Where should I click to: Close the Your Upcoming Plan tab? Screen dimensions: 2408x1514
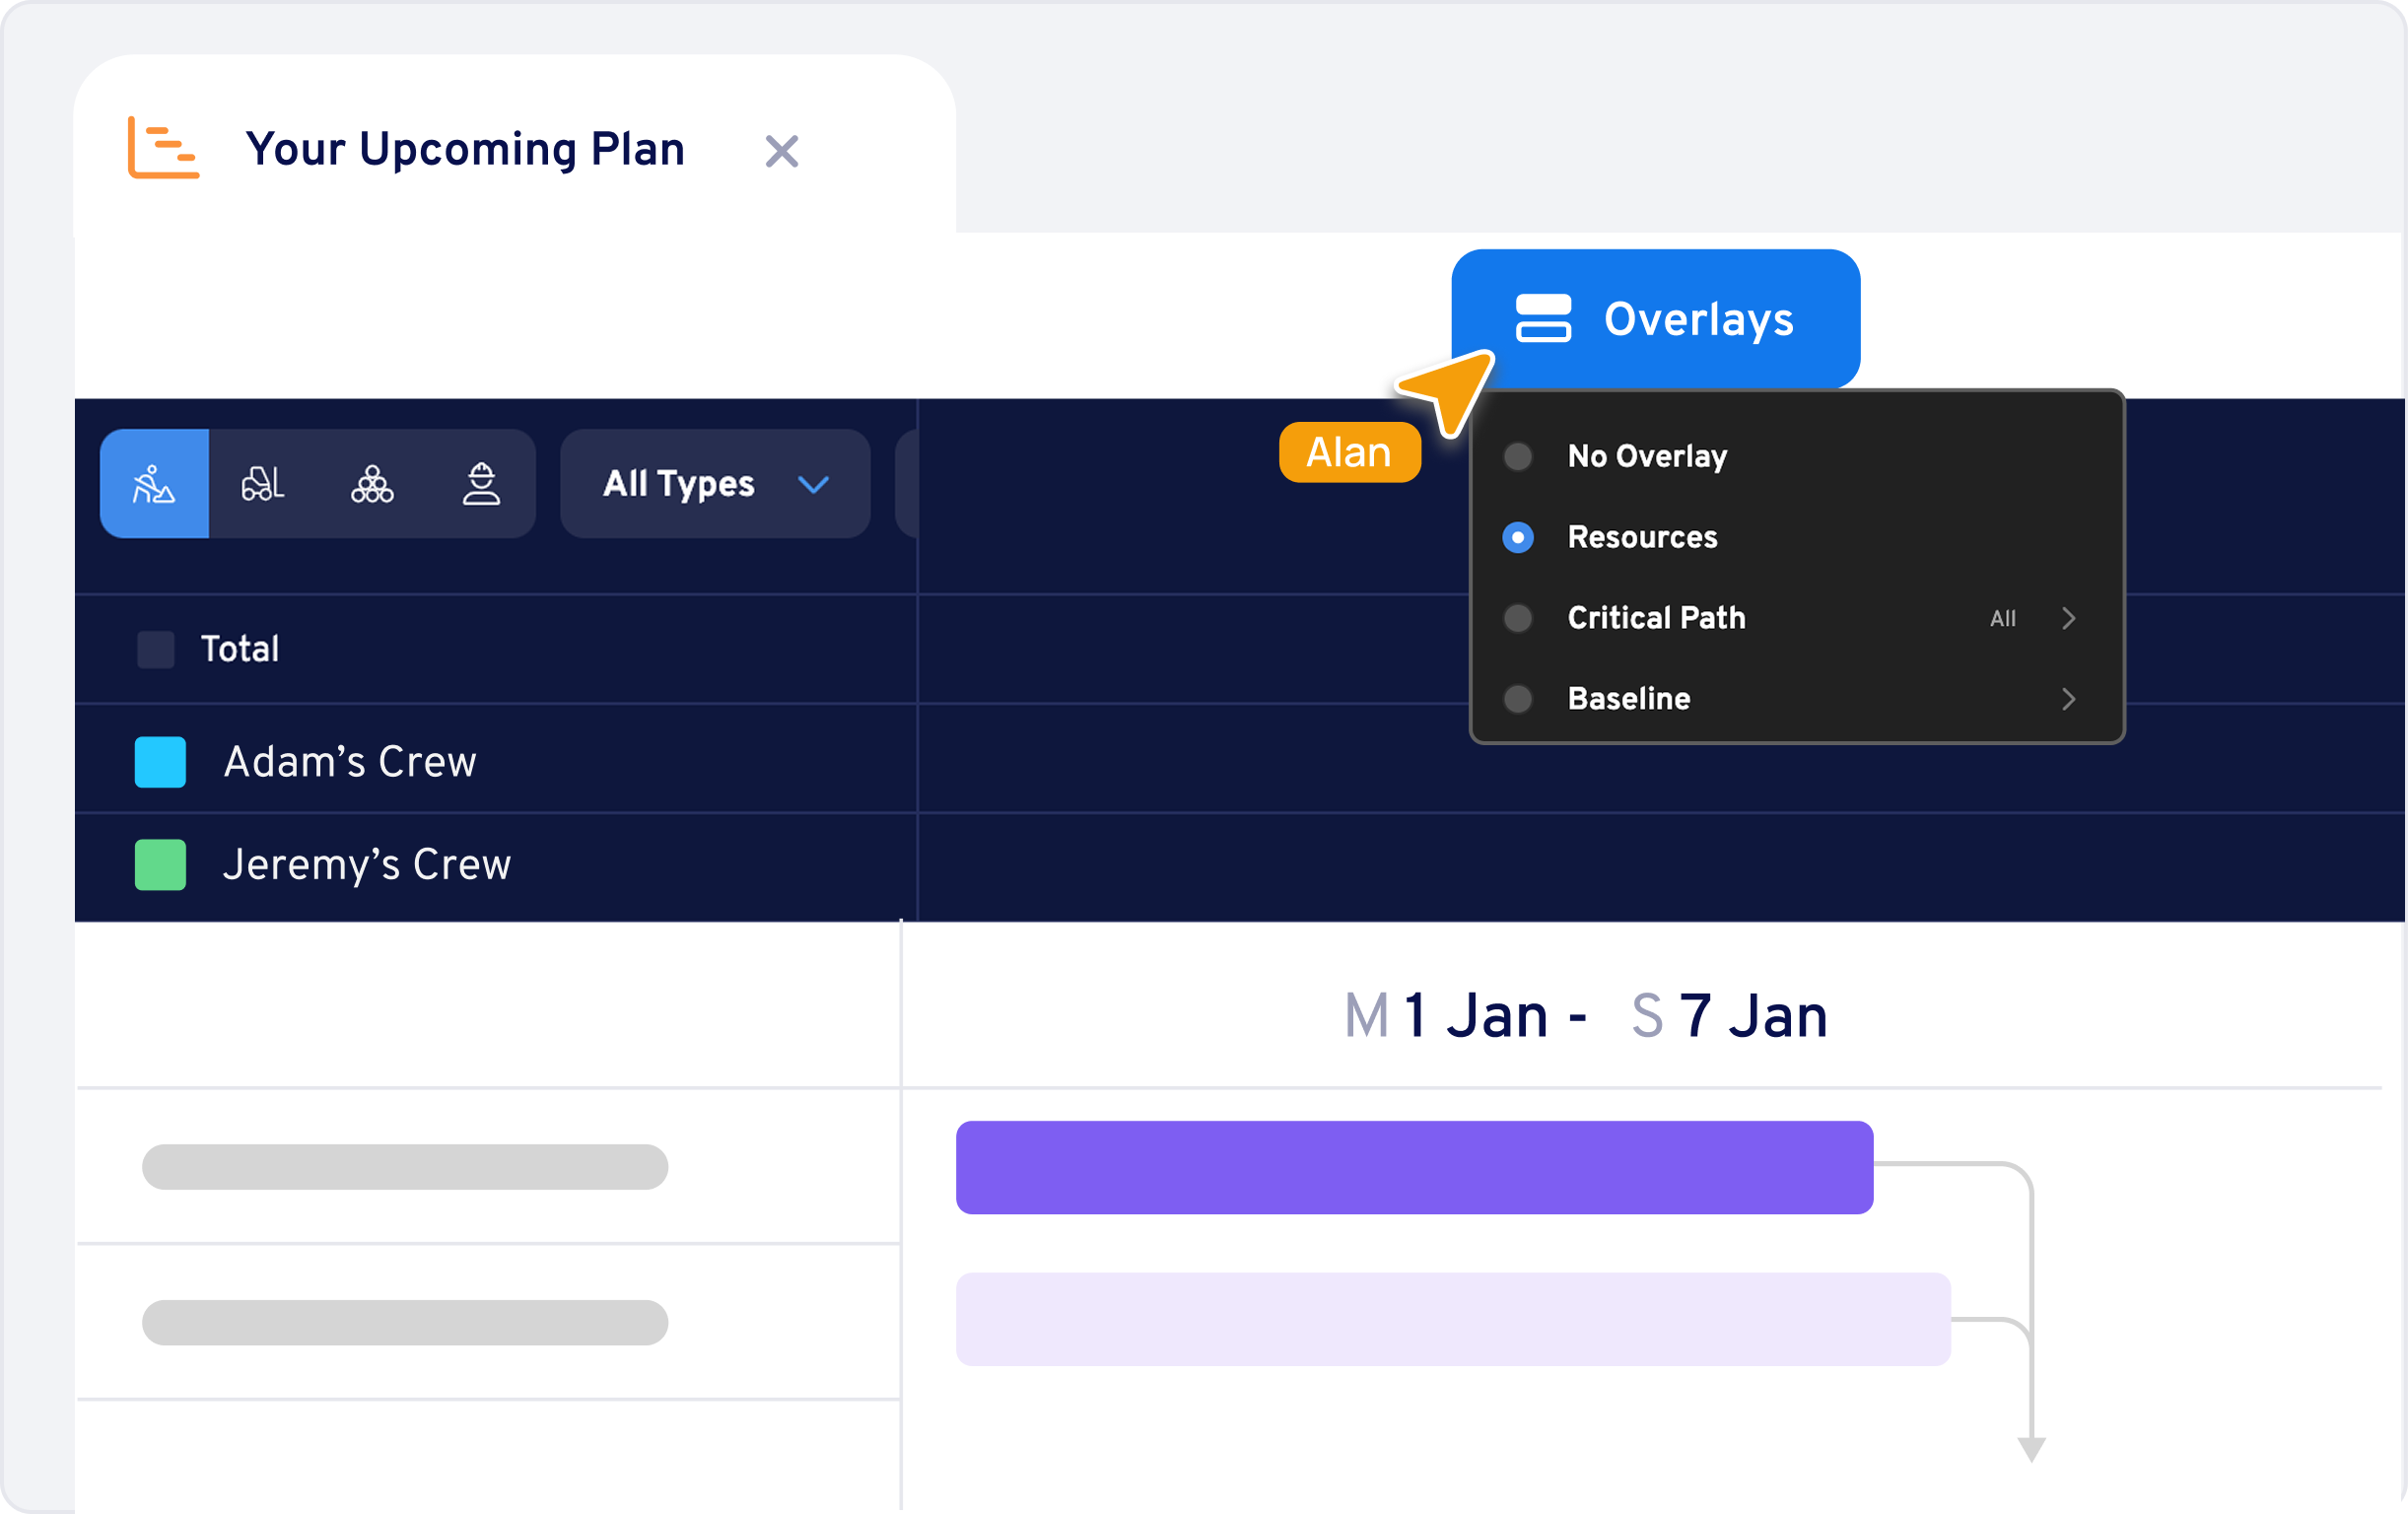click(x=781, y=151)
